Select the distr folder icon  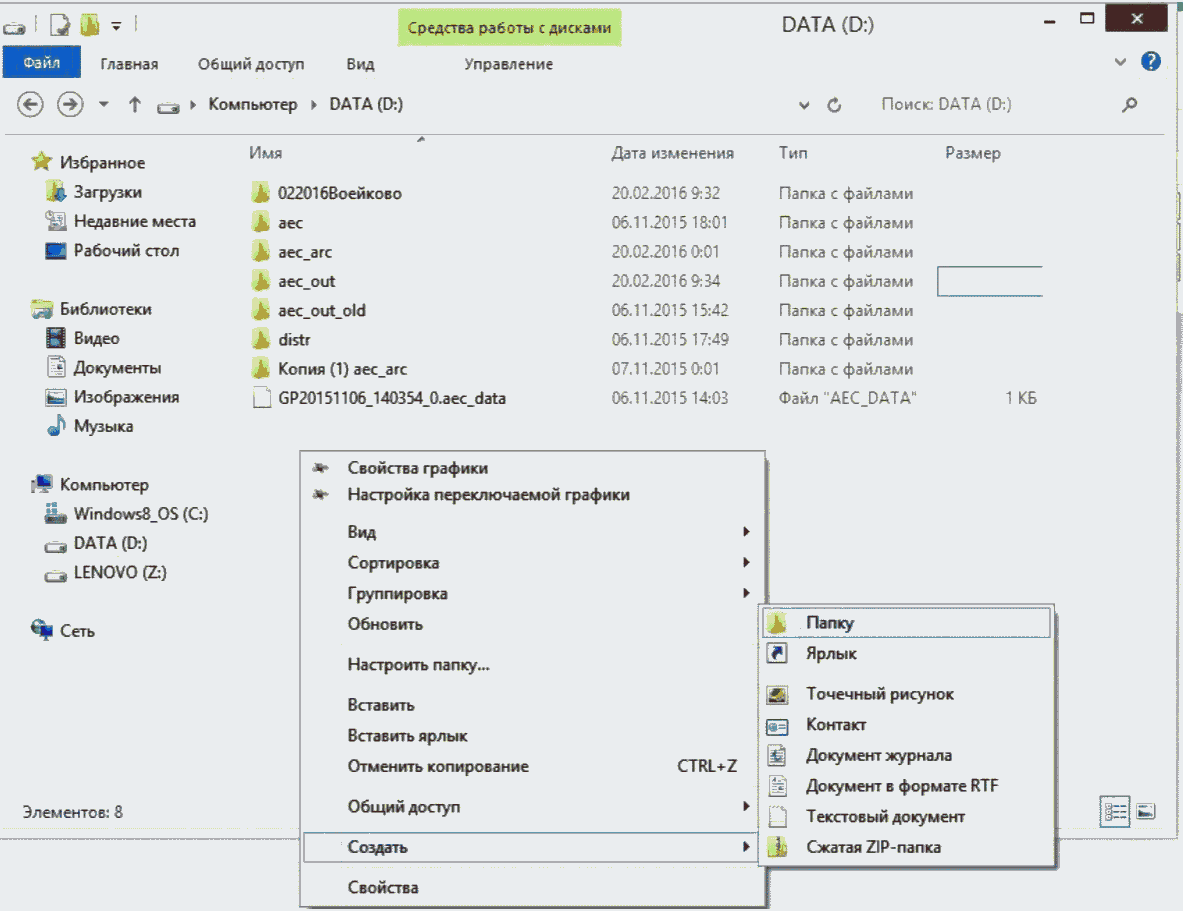click(260, 339)
